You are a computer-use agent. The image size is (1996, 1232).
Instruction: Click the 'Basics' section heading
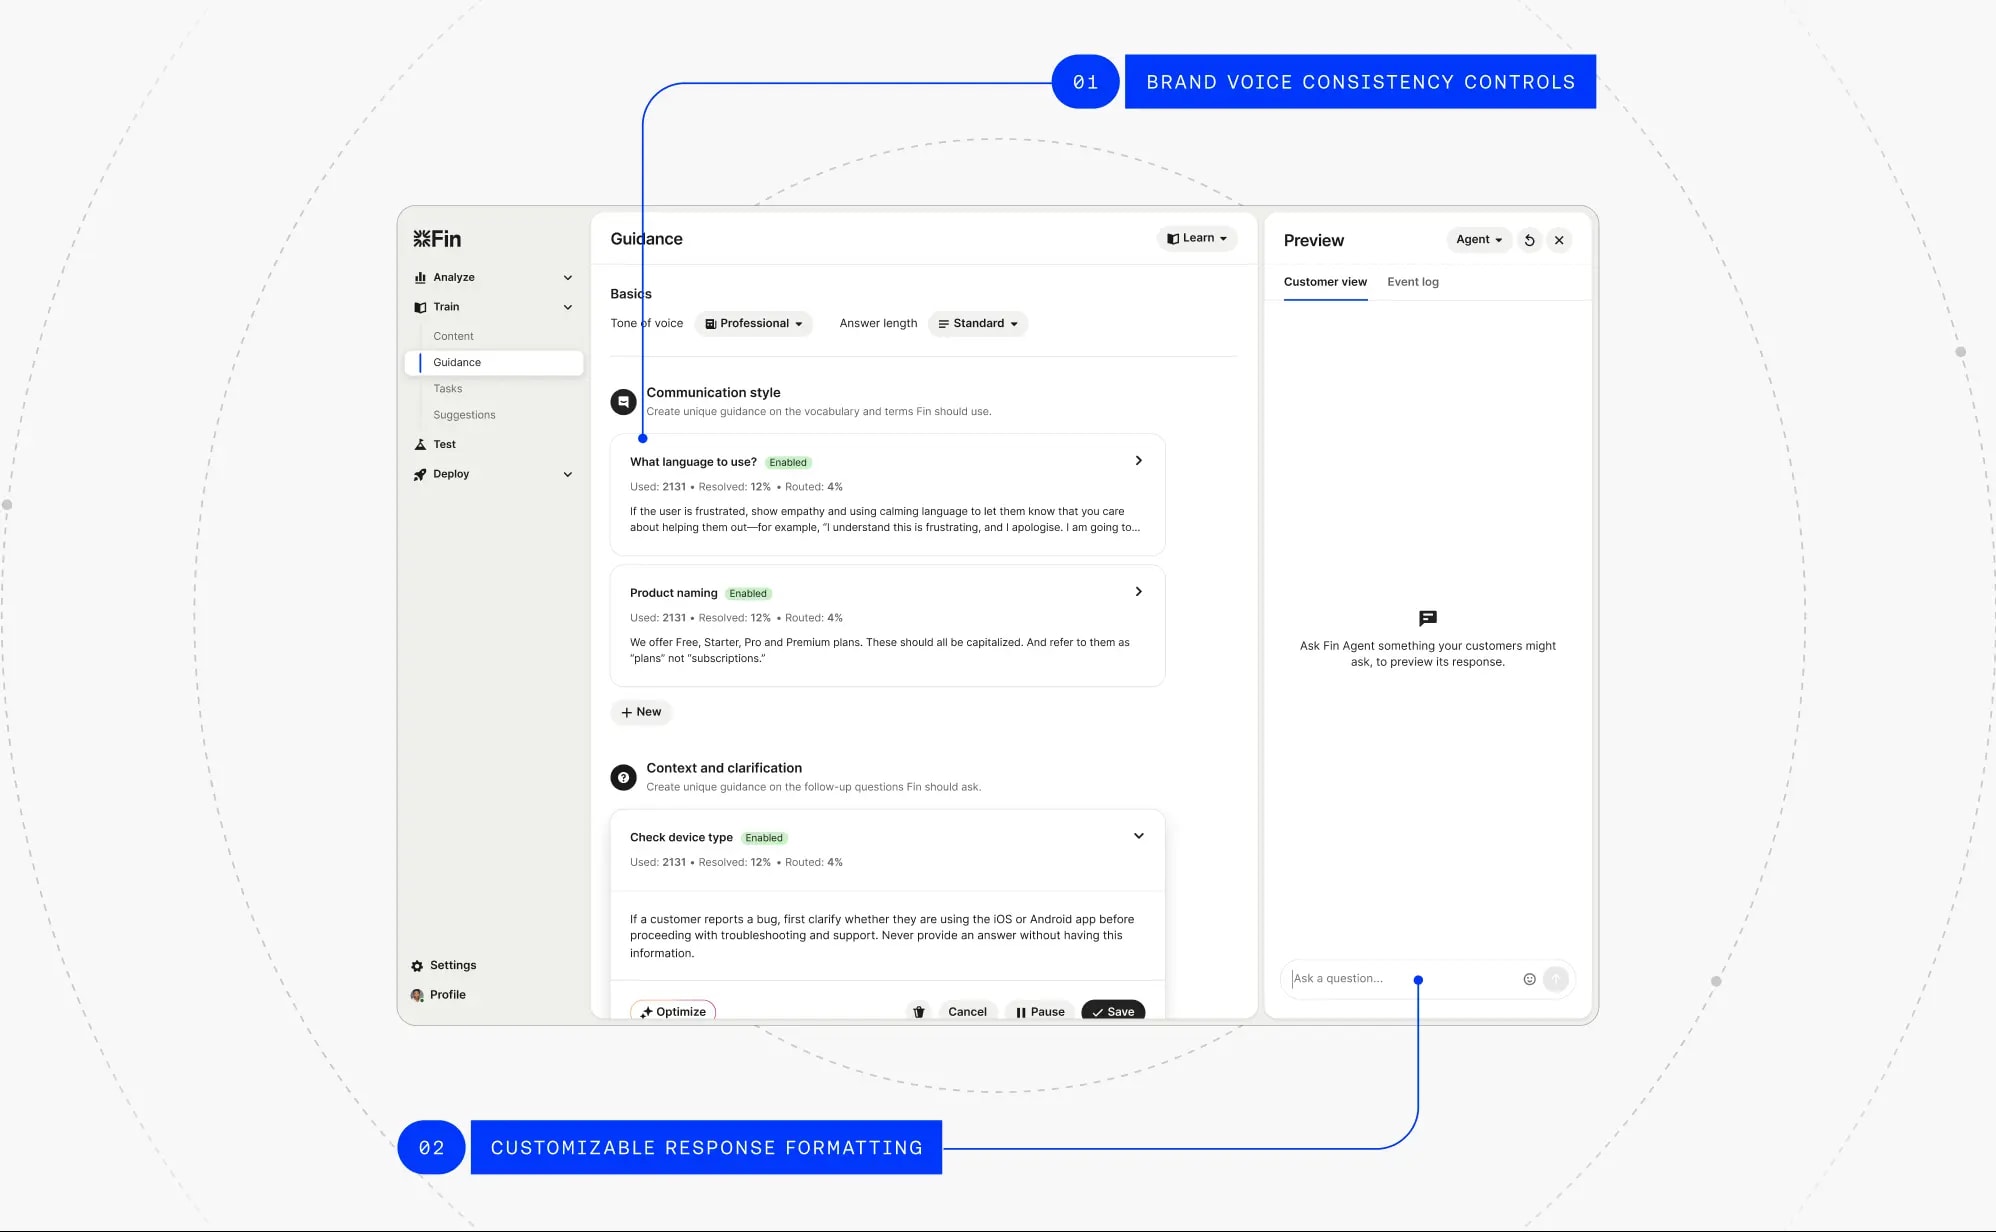[x=631, y=294]
